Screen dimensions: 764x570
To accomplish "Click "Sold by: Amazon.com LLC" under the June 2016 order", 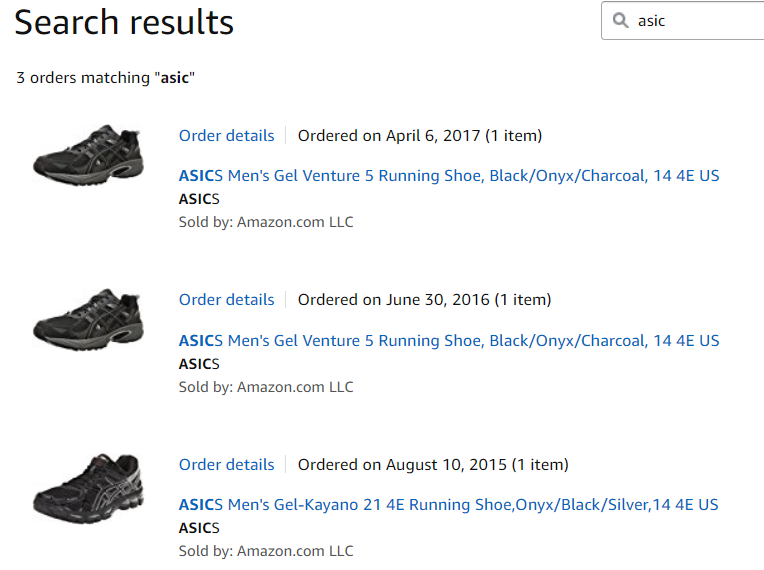I will [x=266, y=386].
